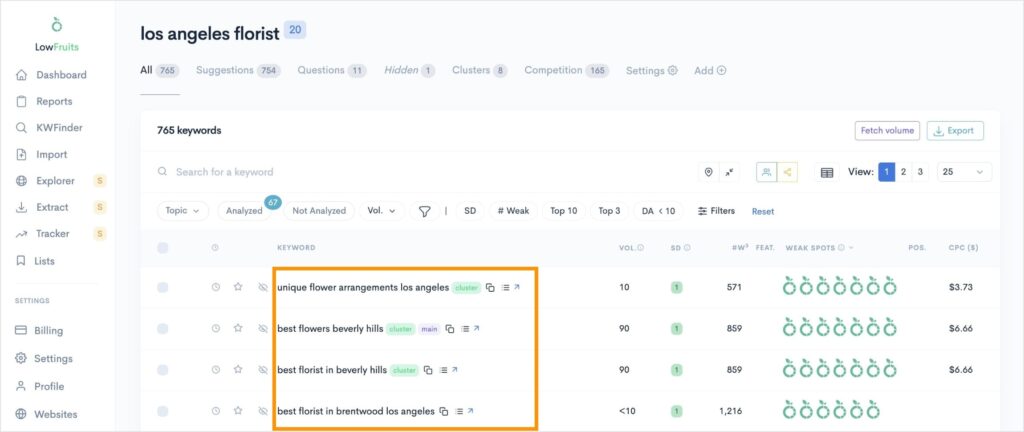Check the unique flower arrangements row checkbox
Viewport: 1024px width, 432px height.
[x=163, y=287]
